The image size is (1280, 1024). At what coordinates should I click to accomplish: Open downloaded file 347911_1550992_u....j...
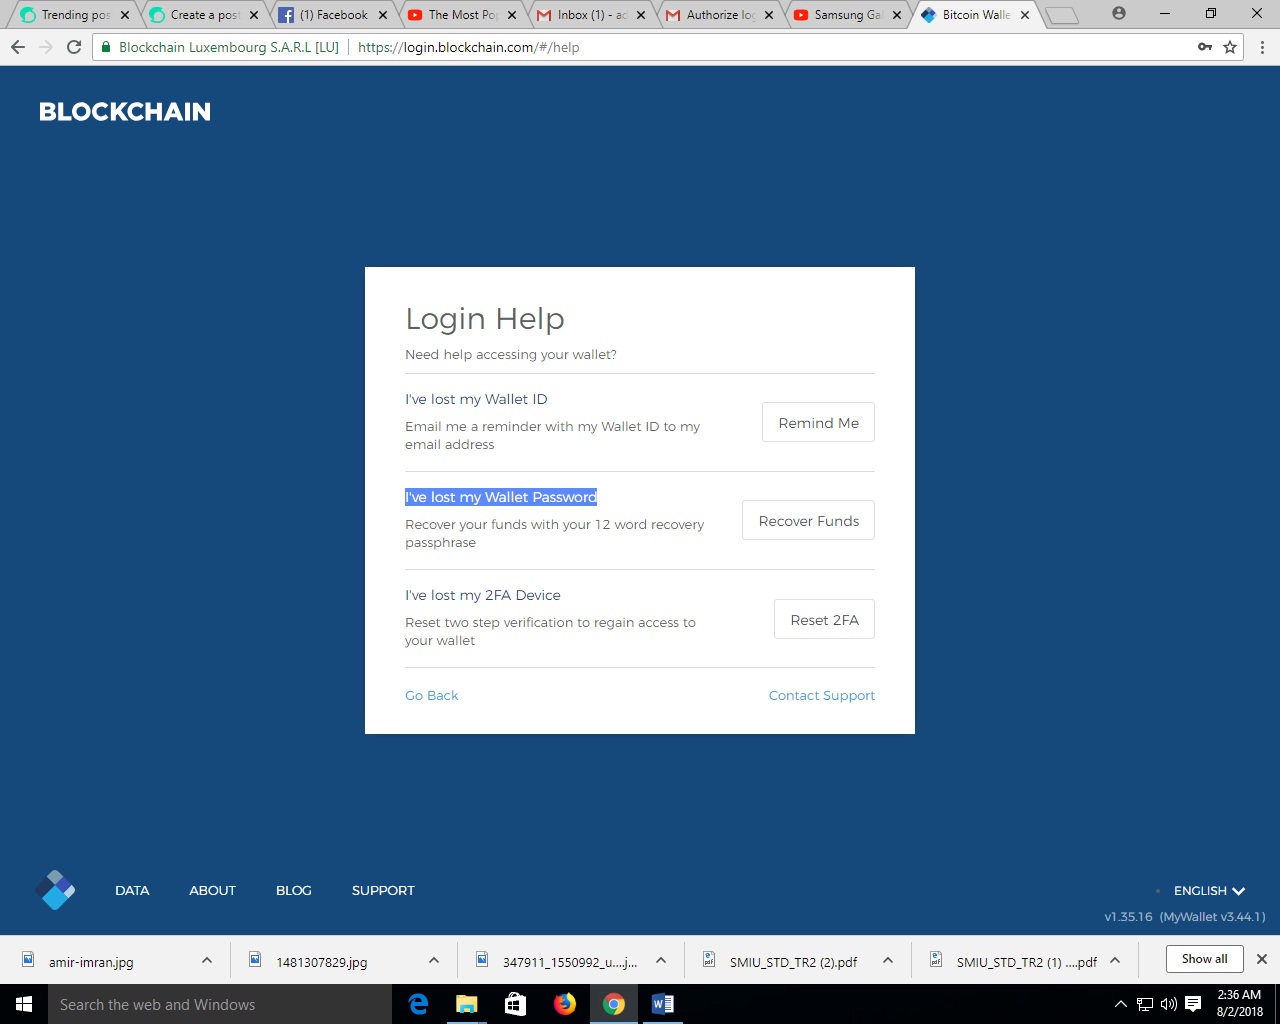click(570, 962)
